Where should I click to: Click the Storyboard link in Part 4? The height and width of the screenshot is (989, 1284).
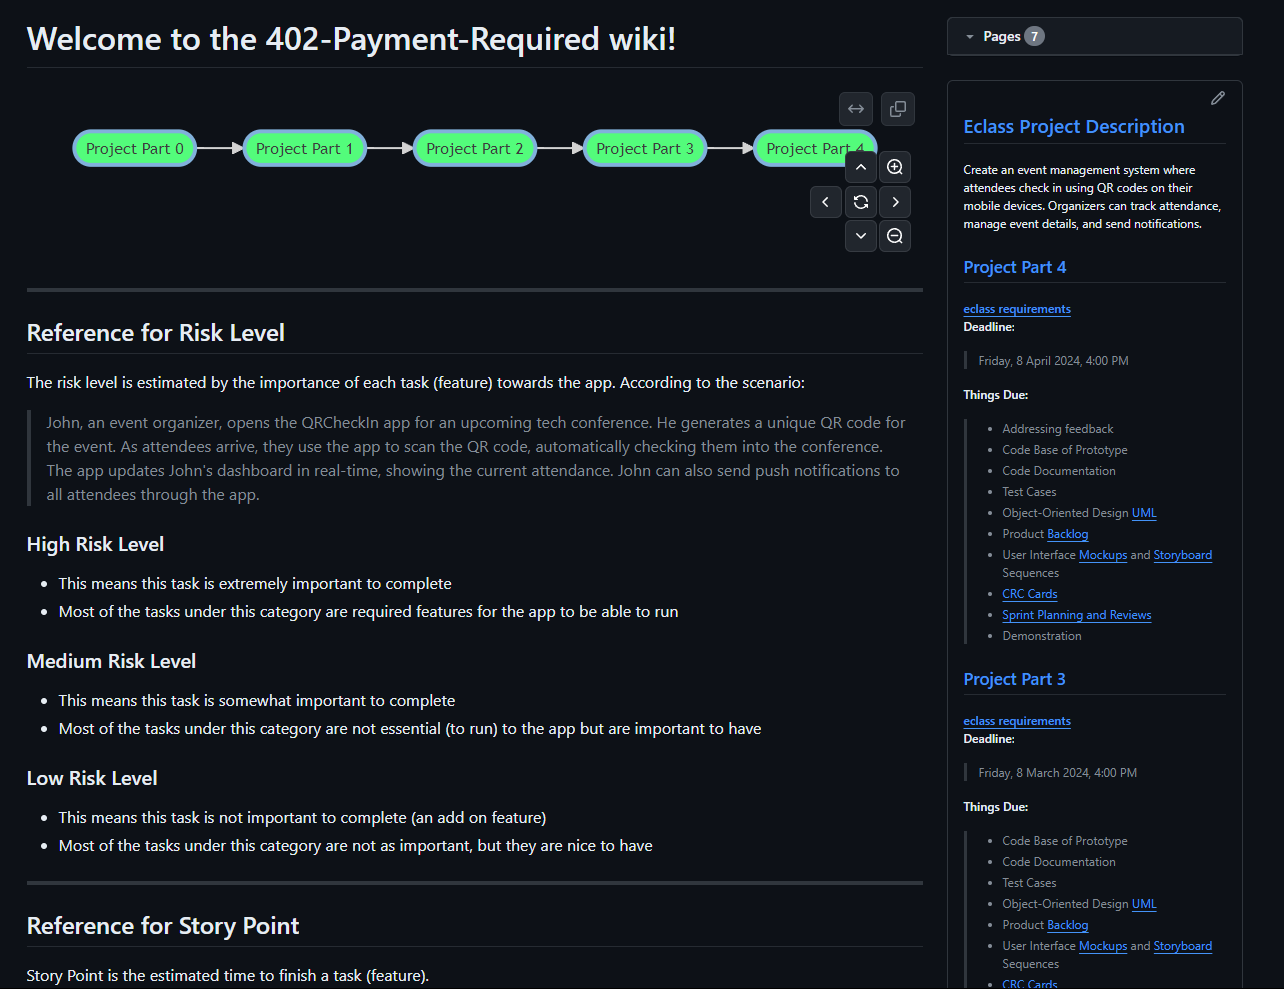[x=1182, y=555]
